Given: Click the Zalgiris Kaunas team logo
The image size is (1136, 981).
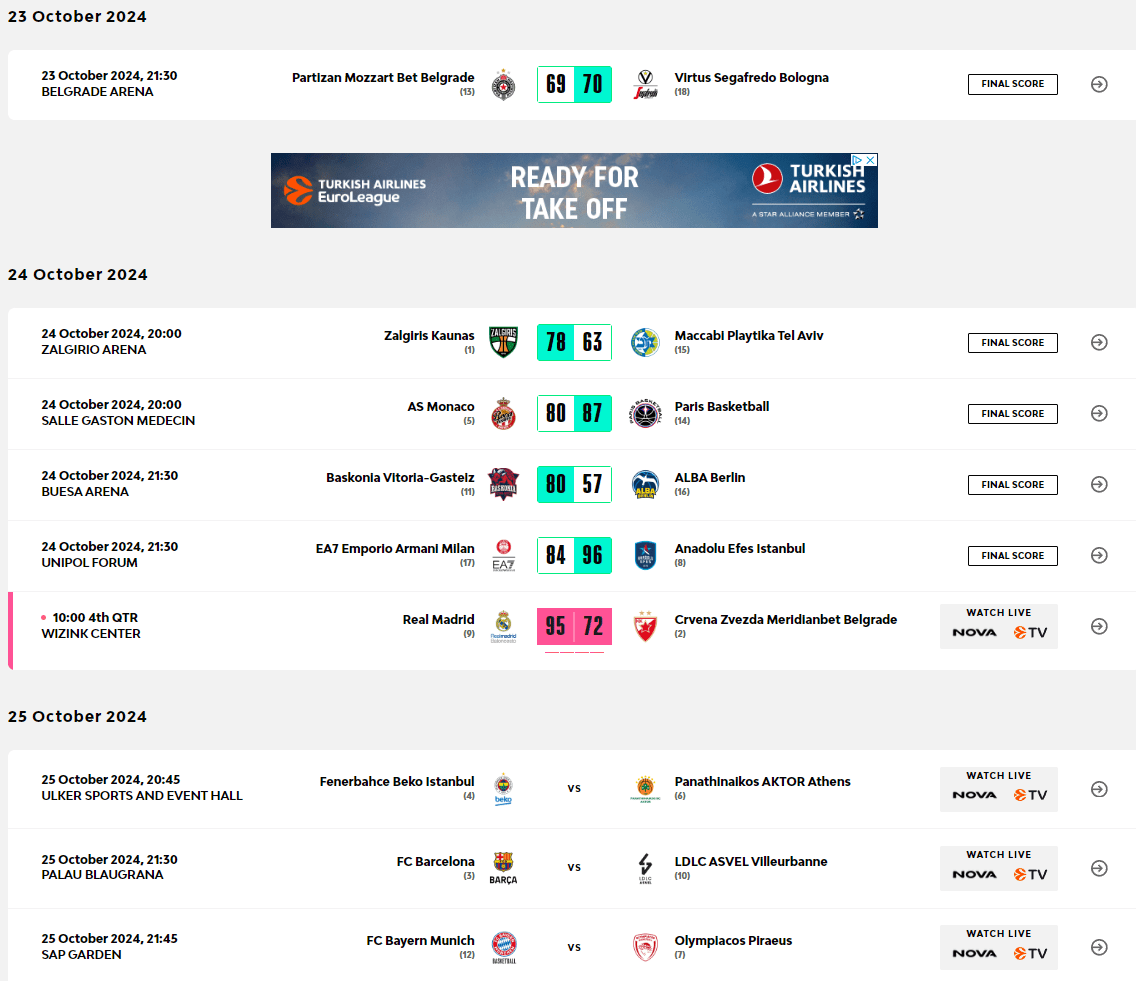Looking at the screenshot, I should (503, 342).
